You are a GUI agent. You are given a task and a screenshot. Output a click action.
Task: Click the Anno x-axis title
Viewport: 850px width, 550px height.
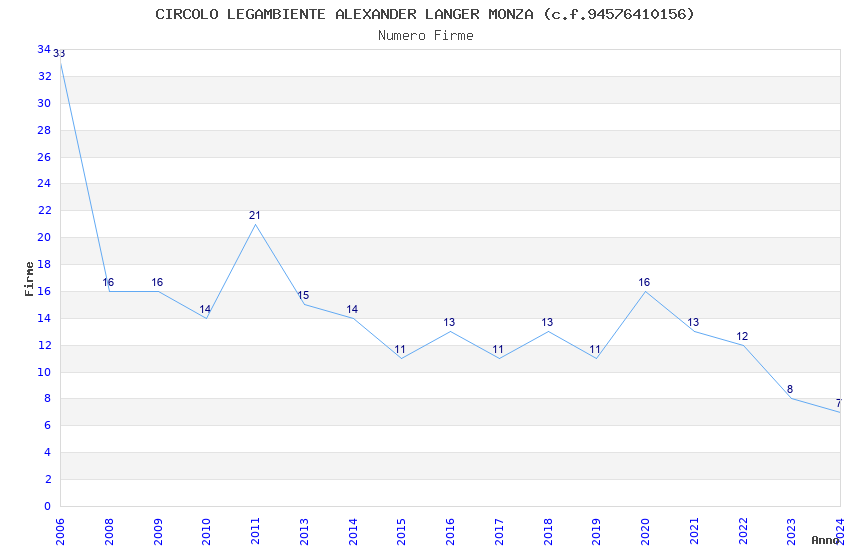click(x=825, y=540)
